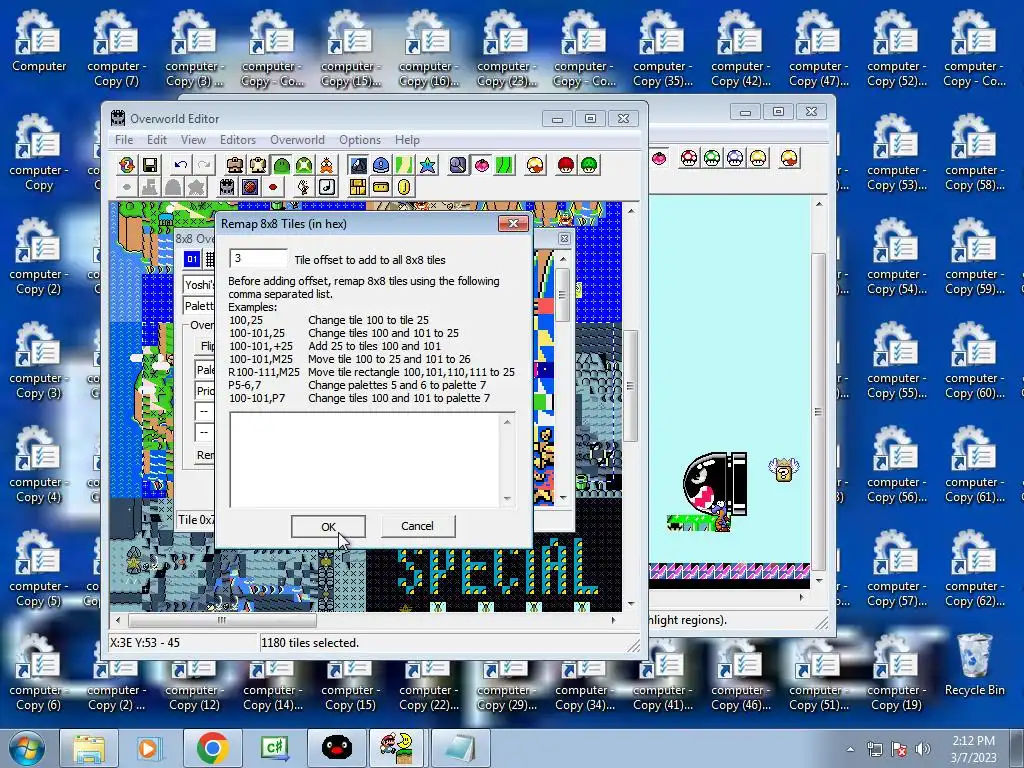The height and width of the screenshot is (768, 1024).
Task: Click the Overworld Editor horizontal scrollbar thumb
Action: pos(222,620)
